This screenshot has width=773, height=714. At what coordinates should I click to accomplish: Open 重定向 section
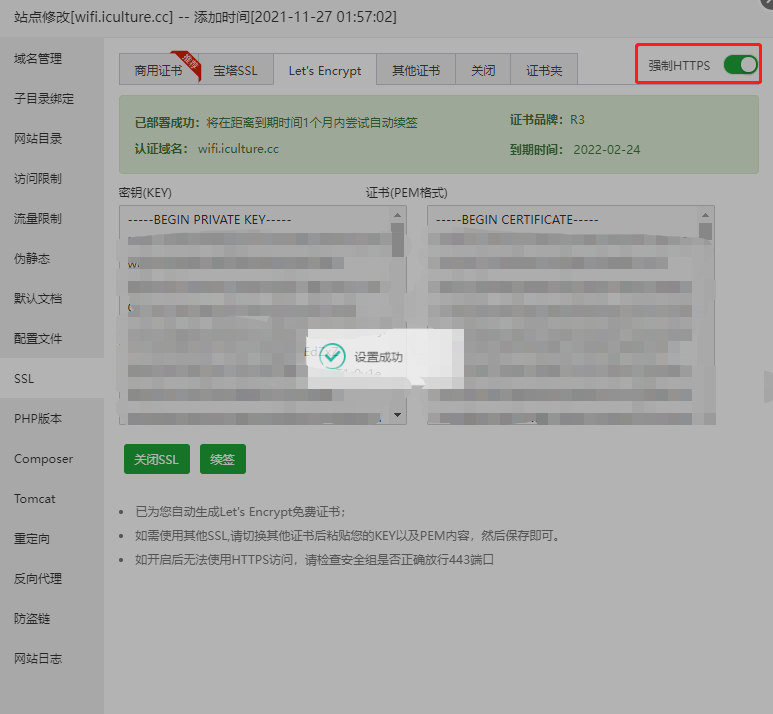pos(32,538)
